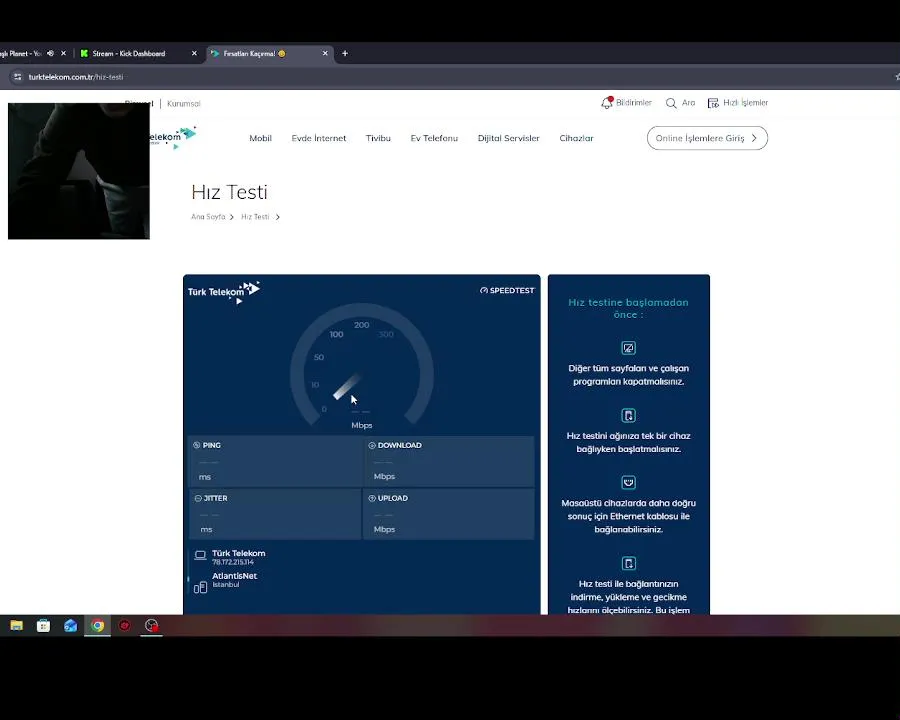Screen dimensions: 900x720
Task: Click the speedometer gauge needle
Action: (x=346, y=386)
